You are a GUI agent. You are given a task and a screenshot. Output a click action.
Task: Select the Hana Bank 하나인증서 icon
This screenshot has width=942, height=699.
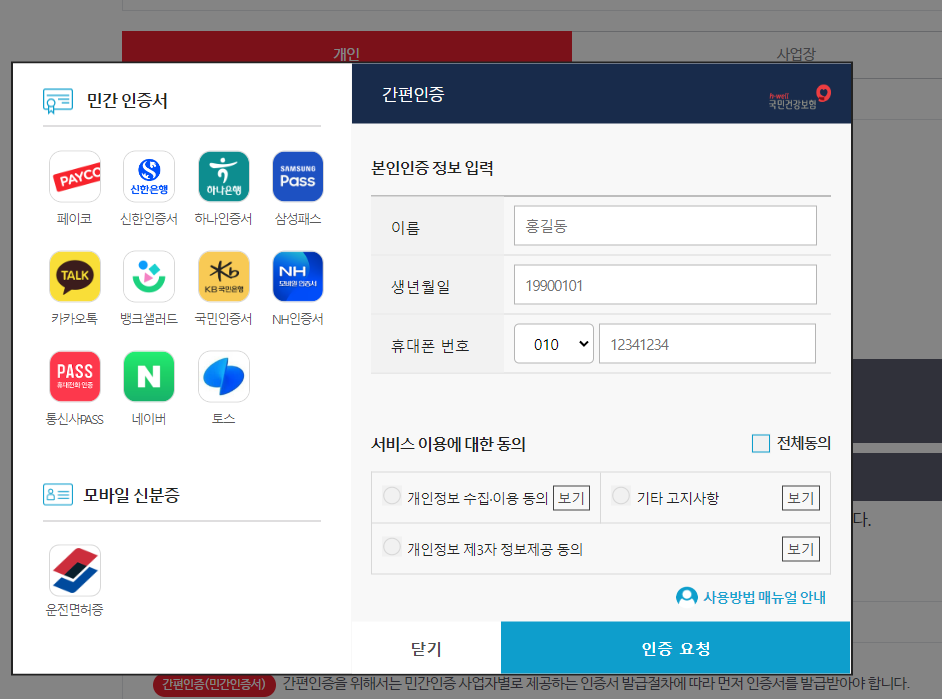223,177
